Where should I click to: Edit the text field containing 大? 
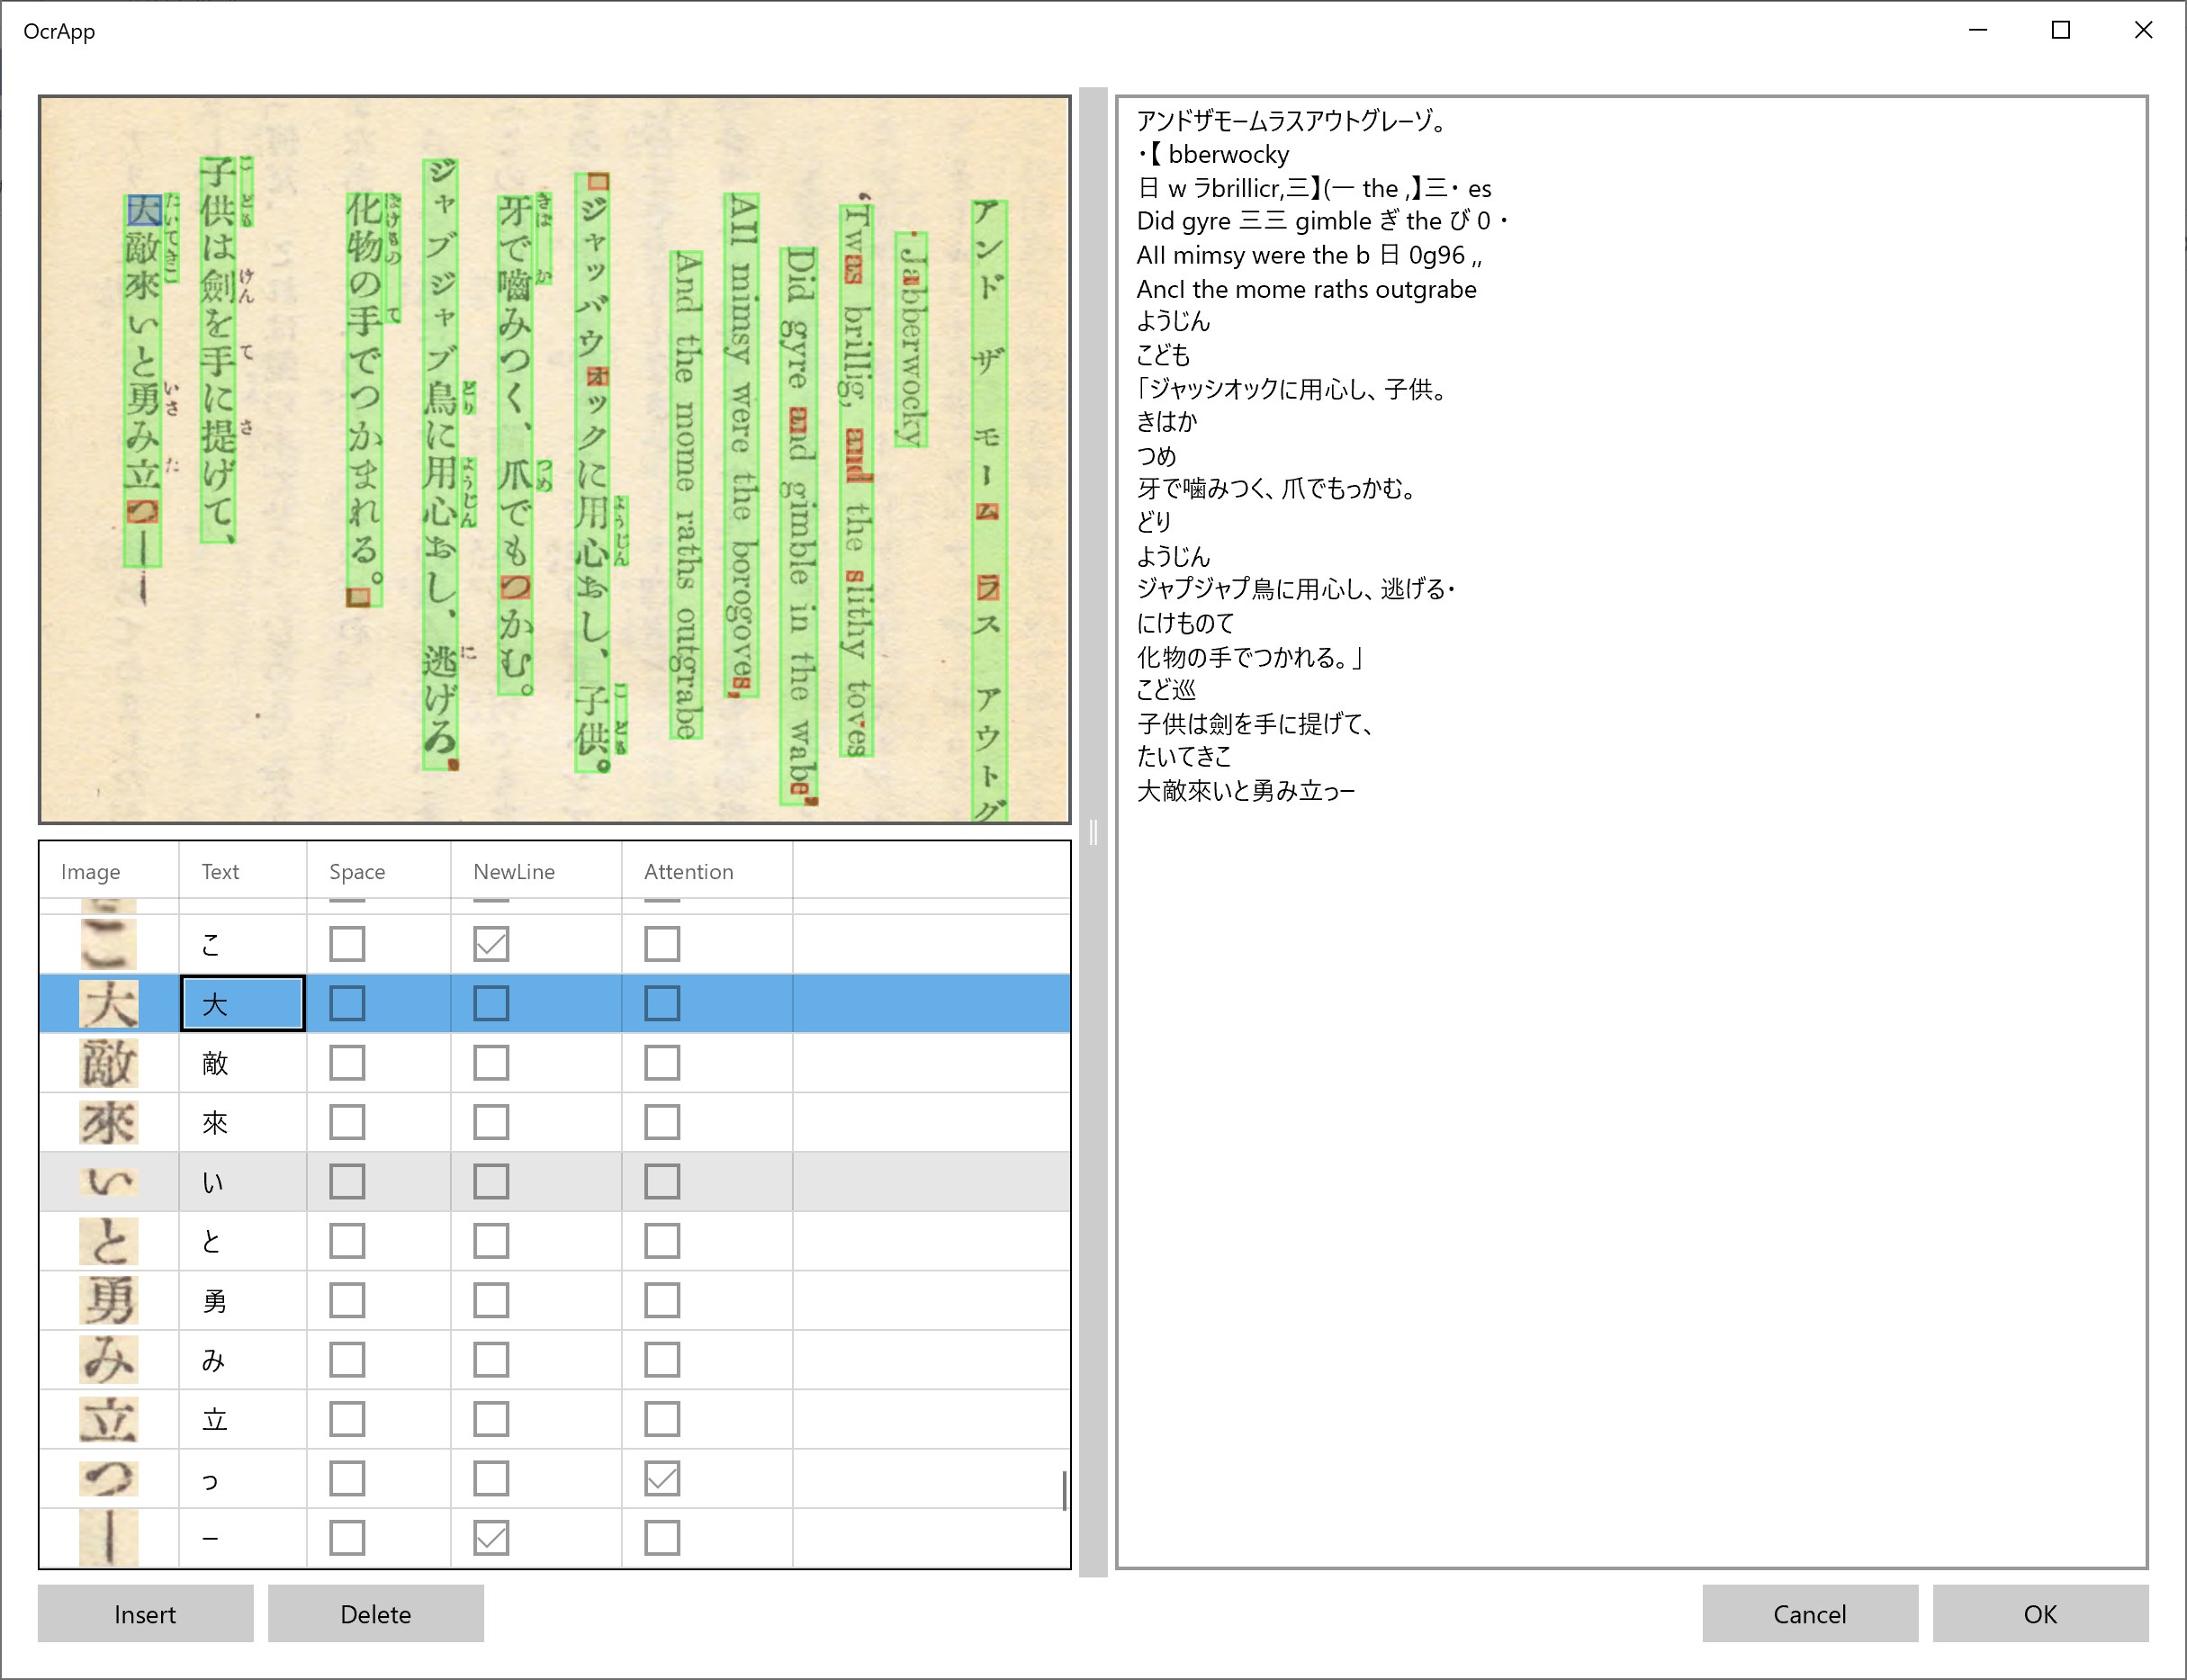243,1004
